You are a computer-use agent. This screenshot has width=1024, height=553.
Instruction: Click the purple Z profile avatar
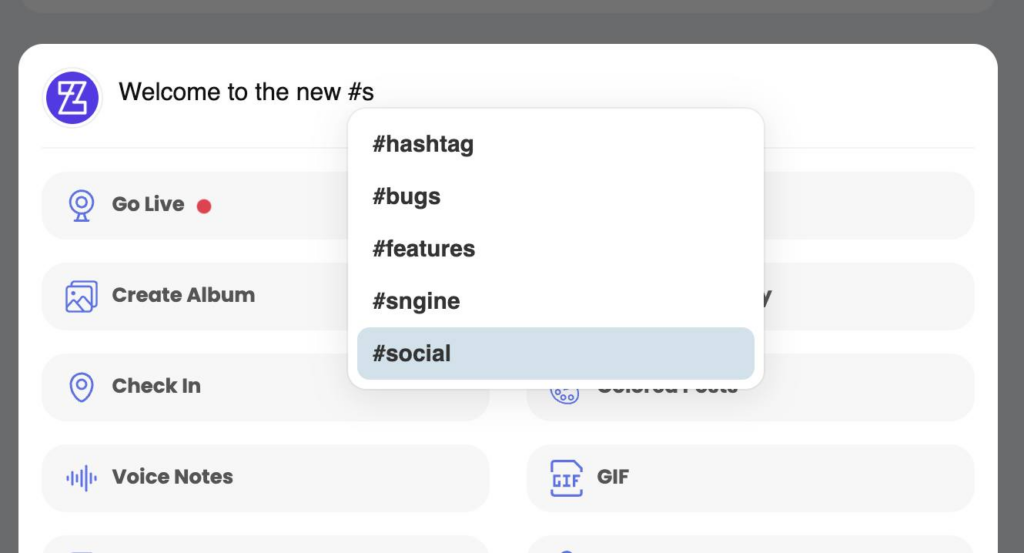(72, 98)
